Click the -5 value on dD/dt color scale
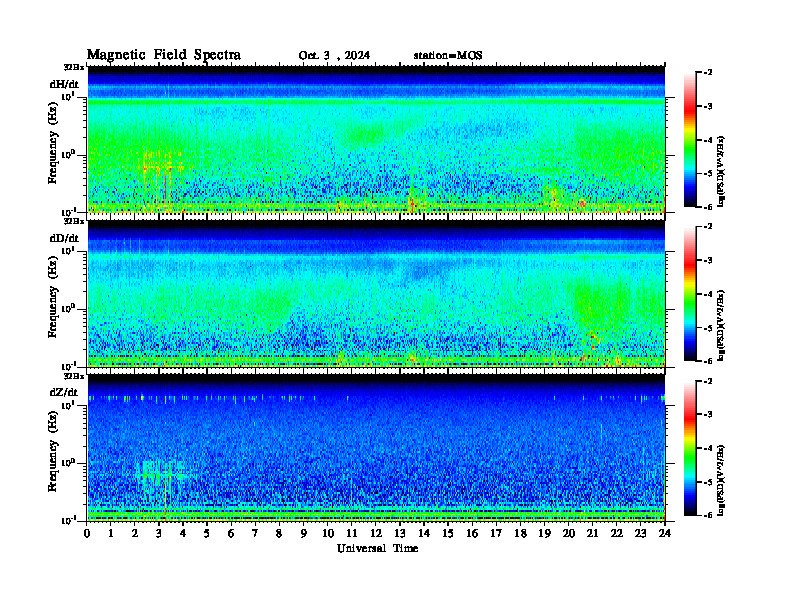The image size is (792, 612). 708,328
